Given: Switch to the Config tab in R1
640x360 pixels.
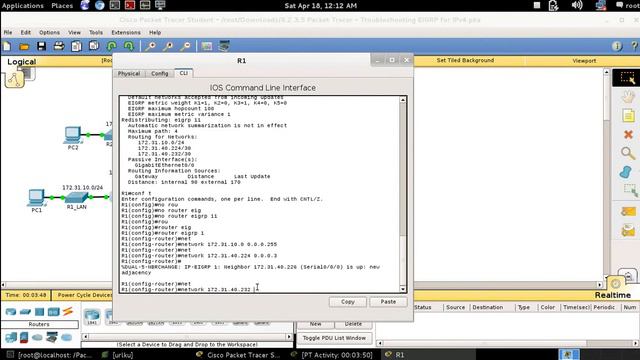Looking at the screenshot, I should 160,73.
